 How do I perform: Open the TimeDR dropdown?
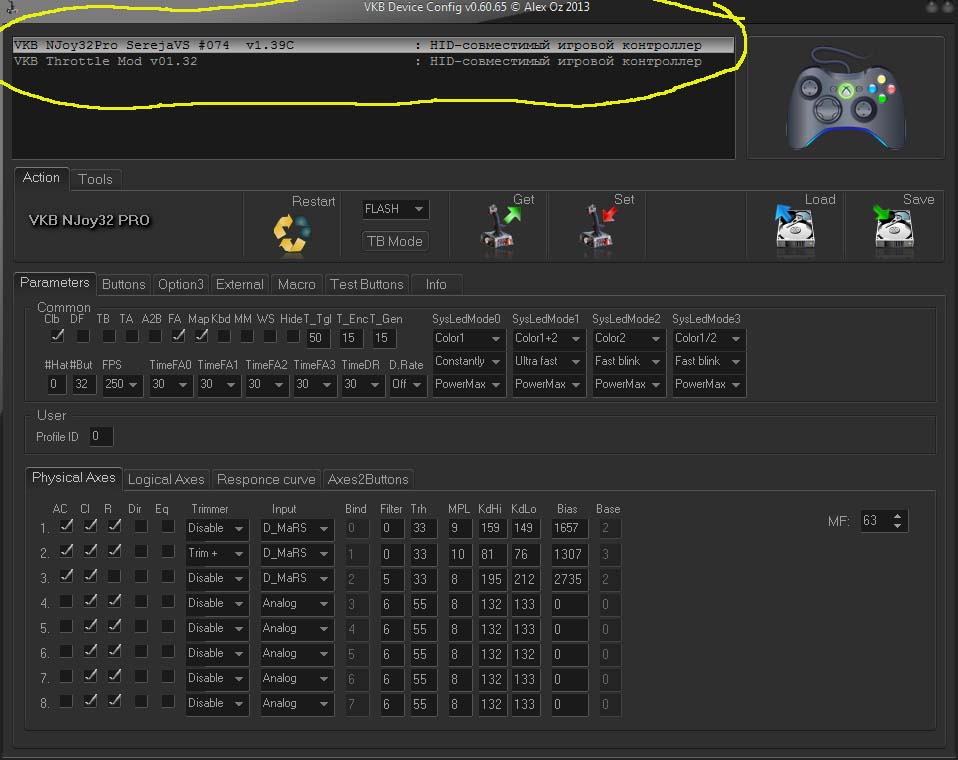(362, 384)
